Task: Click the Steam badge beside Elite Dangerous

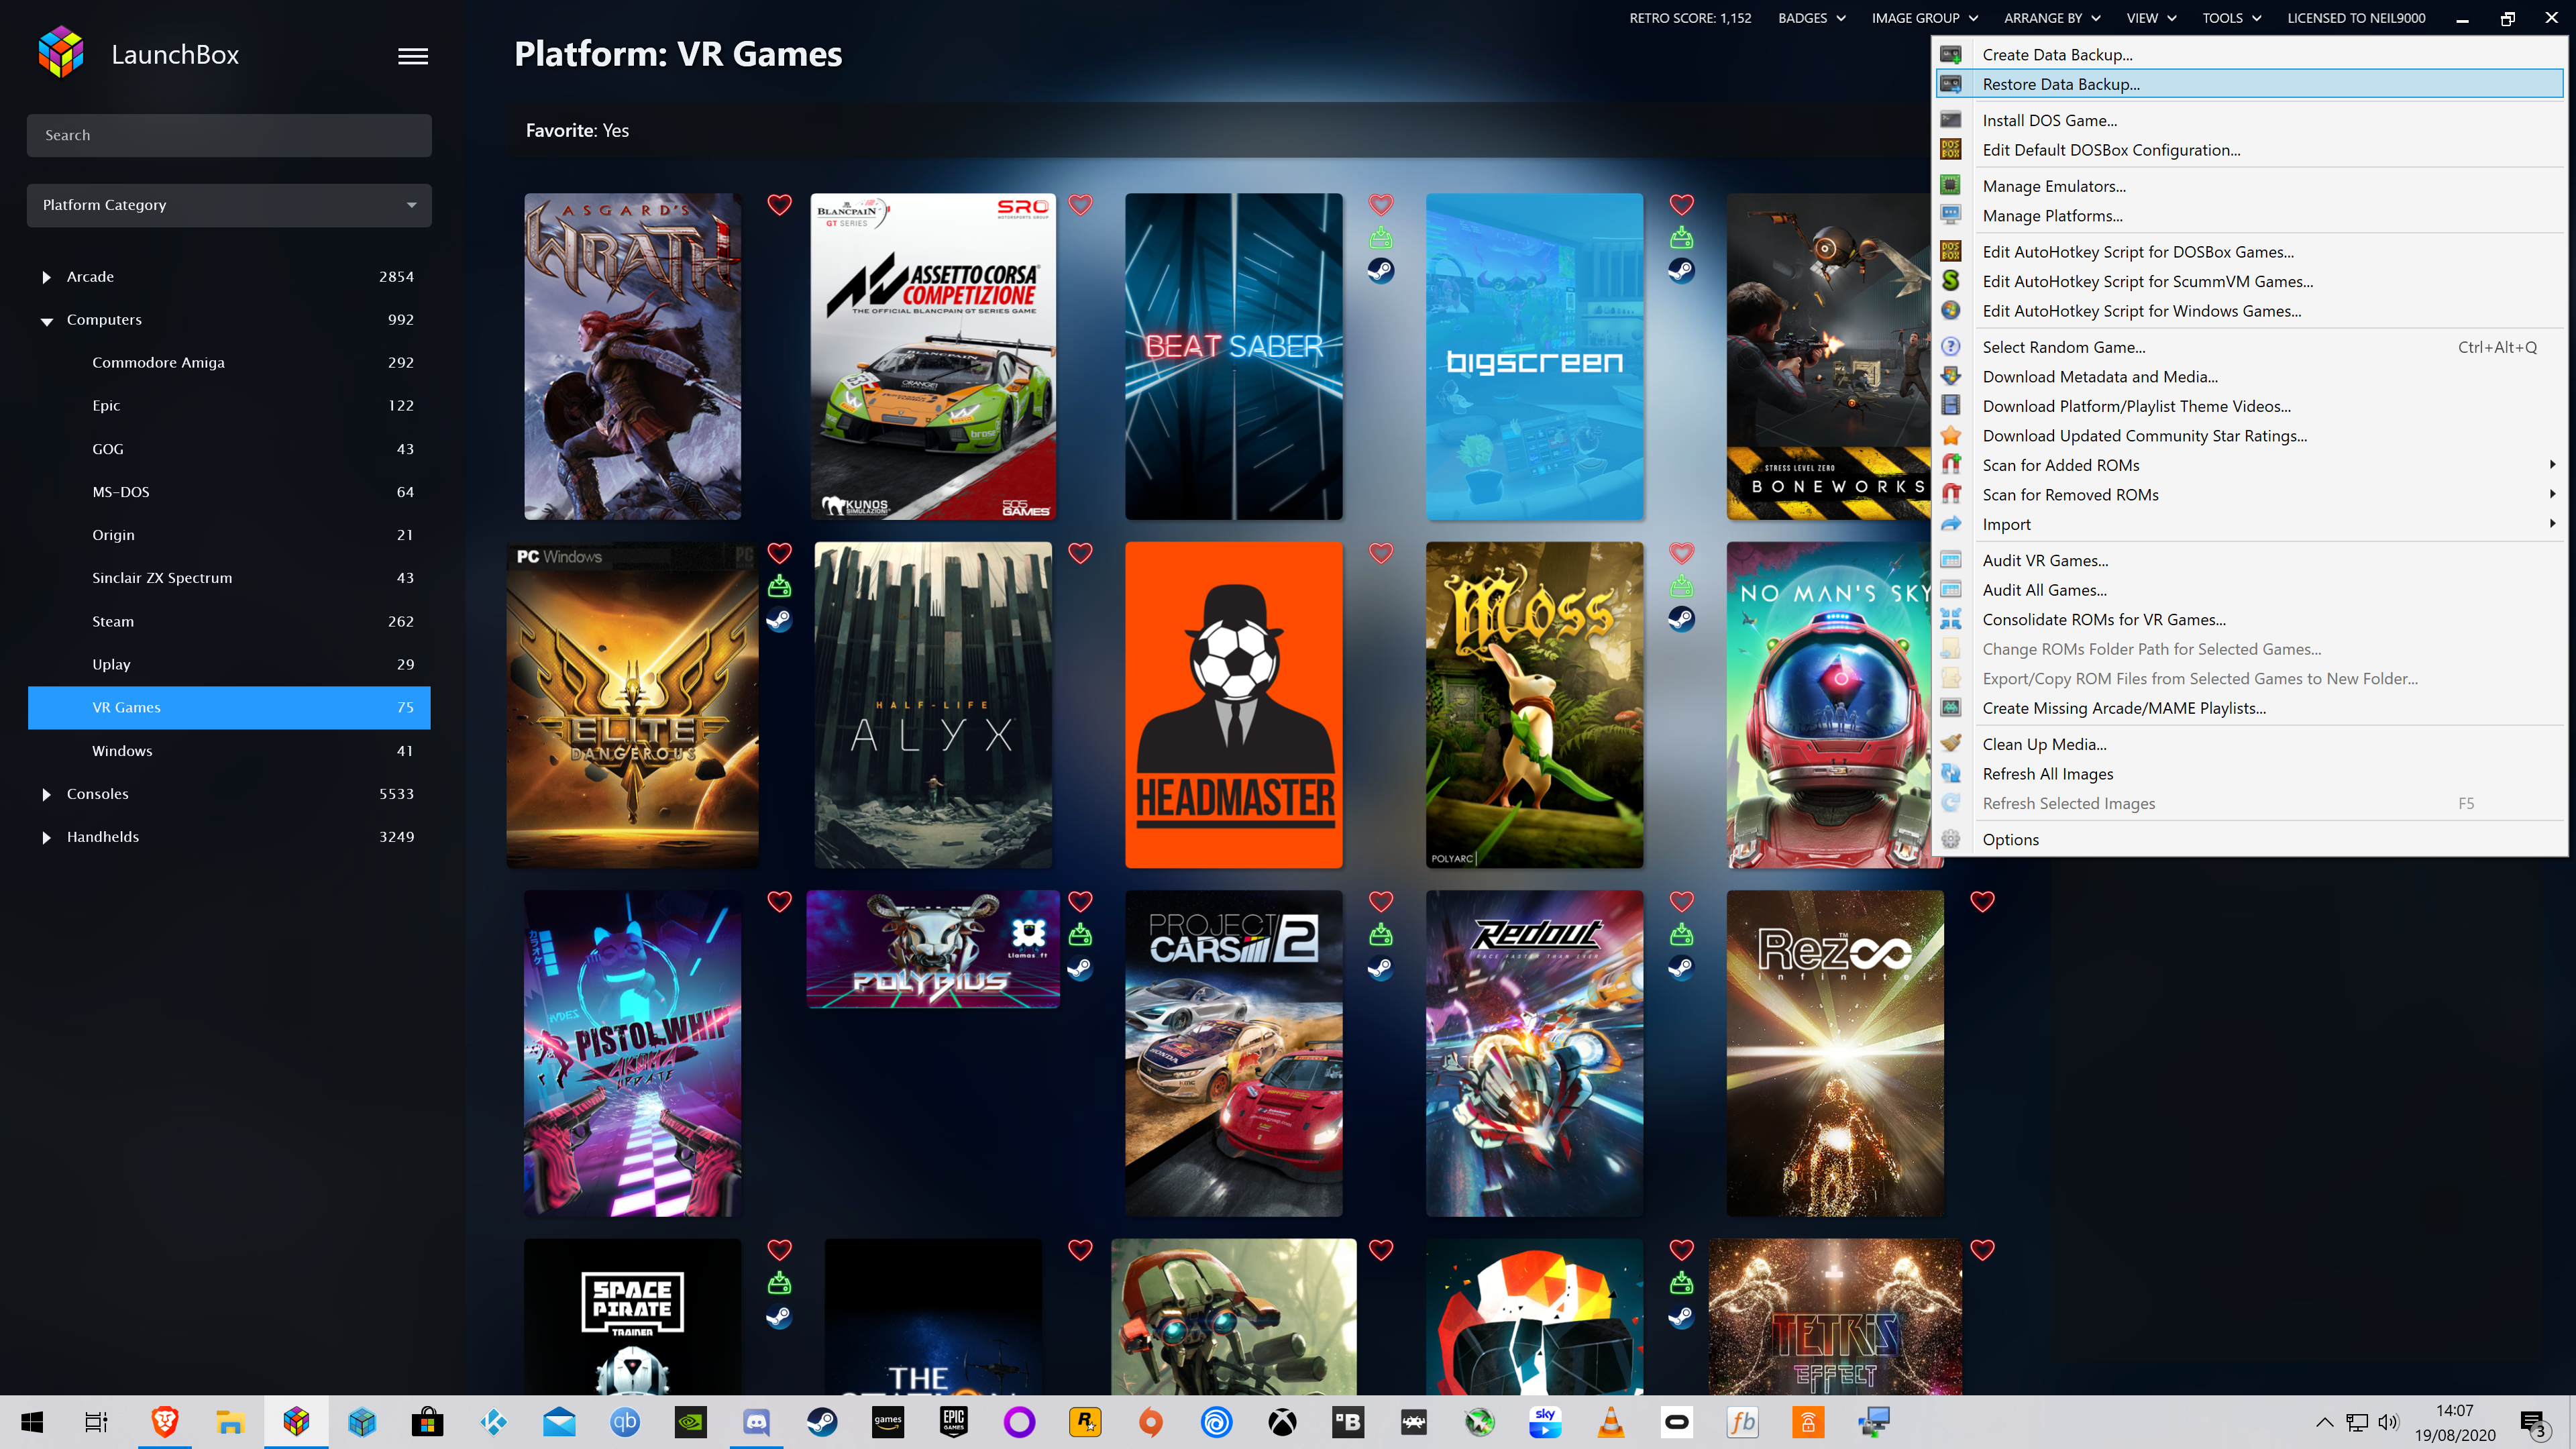Action: [779, 620]
